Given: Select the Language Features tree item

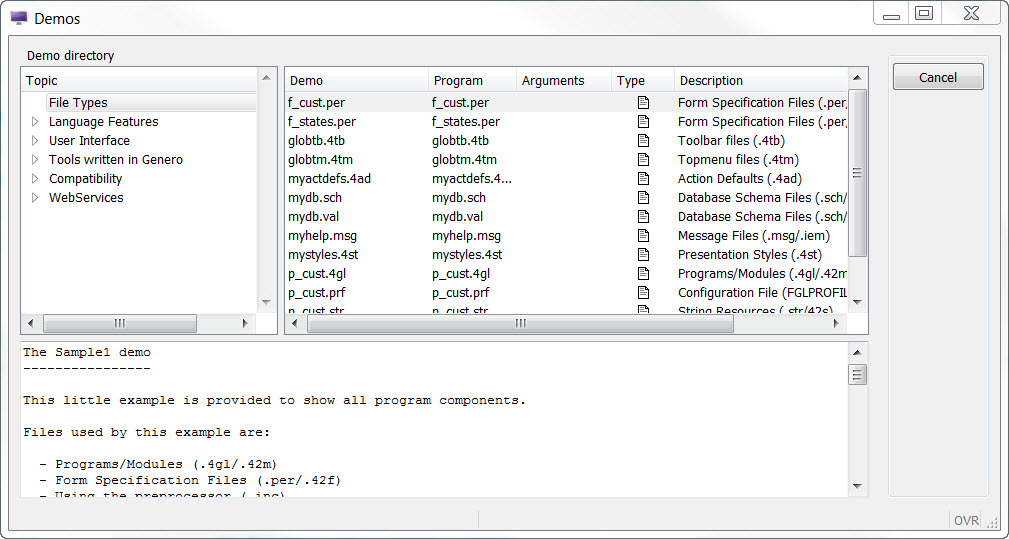Looking at the screenshot, I should pos(103,122).
